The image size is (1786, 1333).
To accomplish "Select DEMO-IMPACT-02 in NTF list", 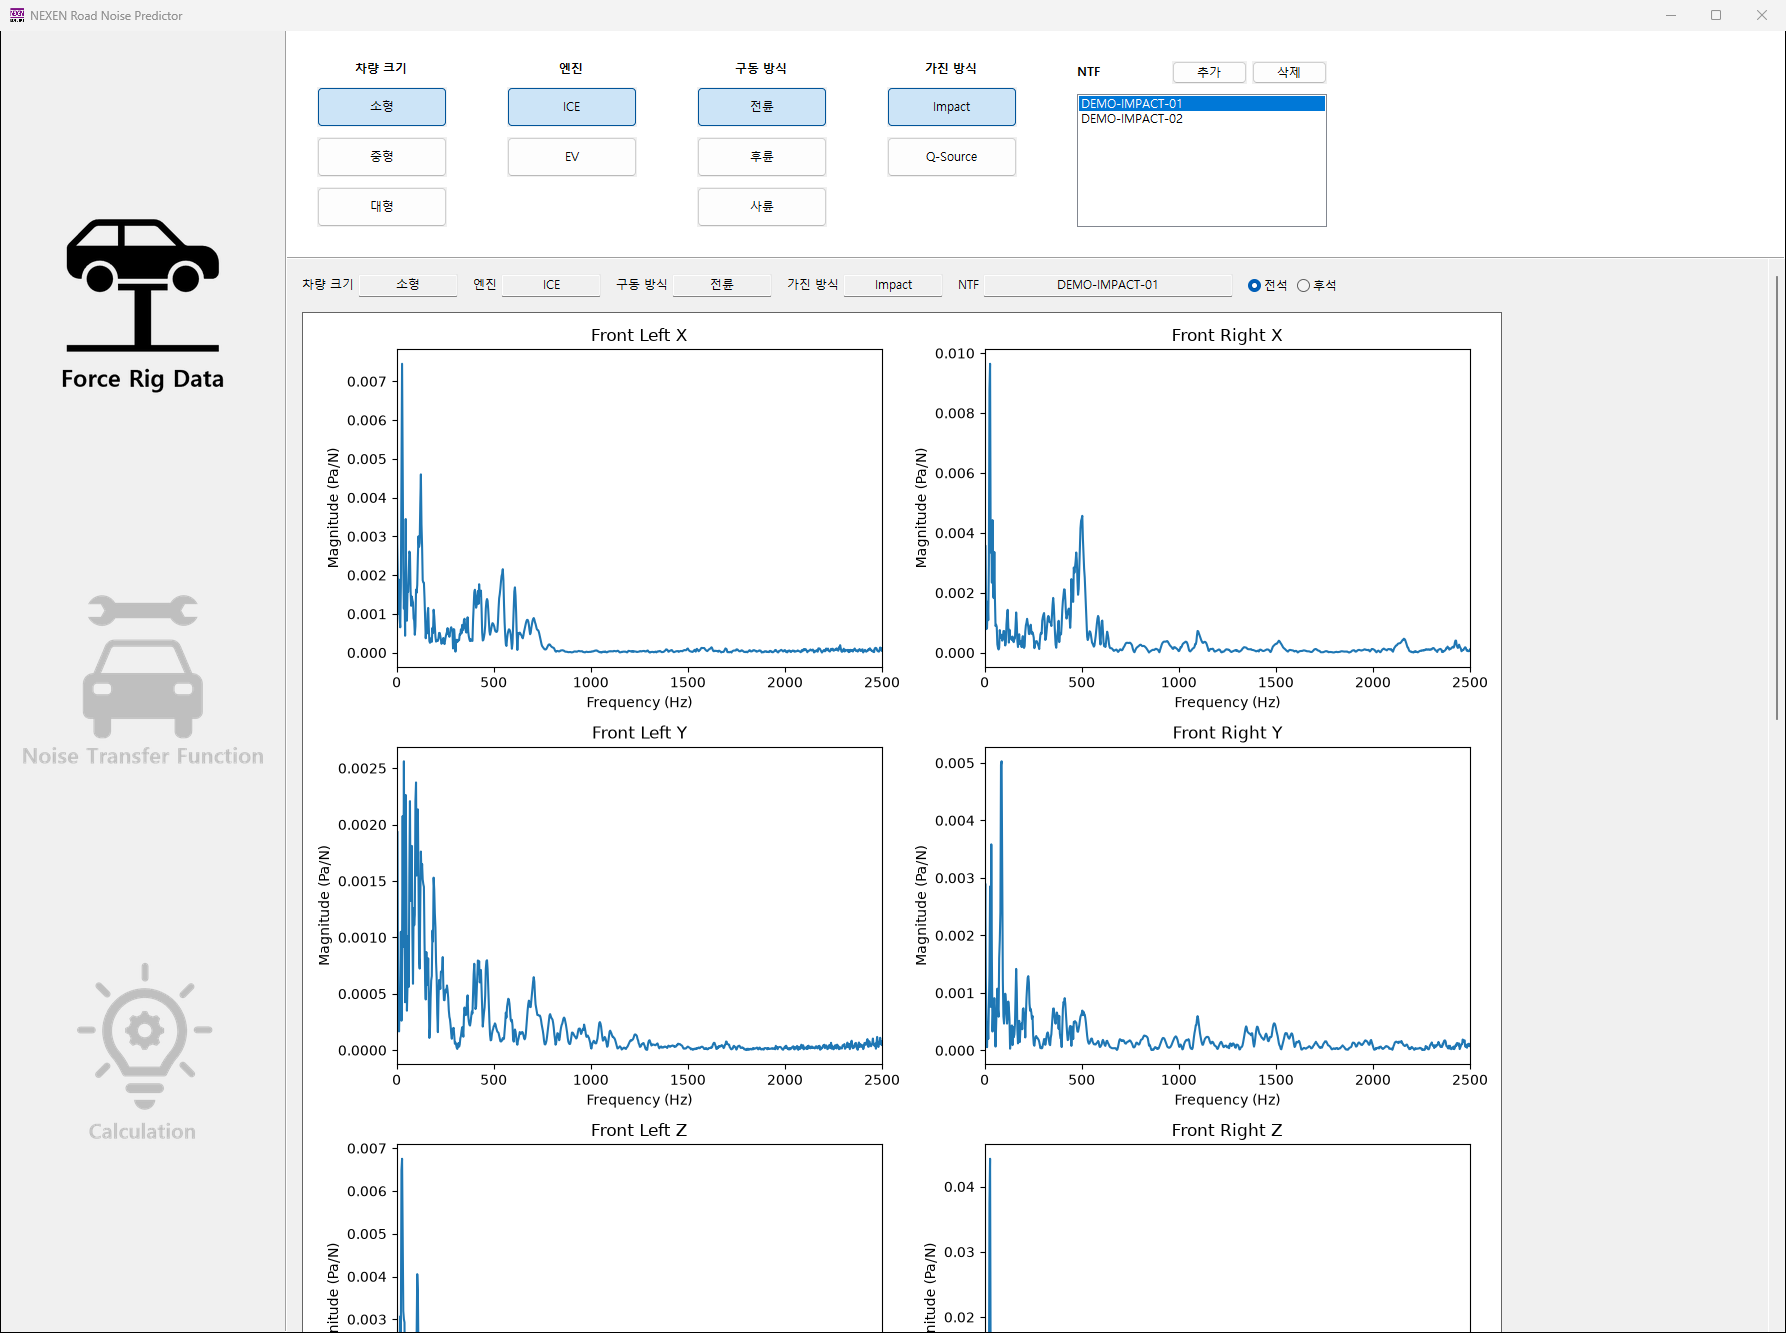I will click(x=1202, y=119).
